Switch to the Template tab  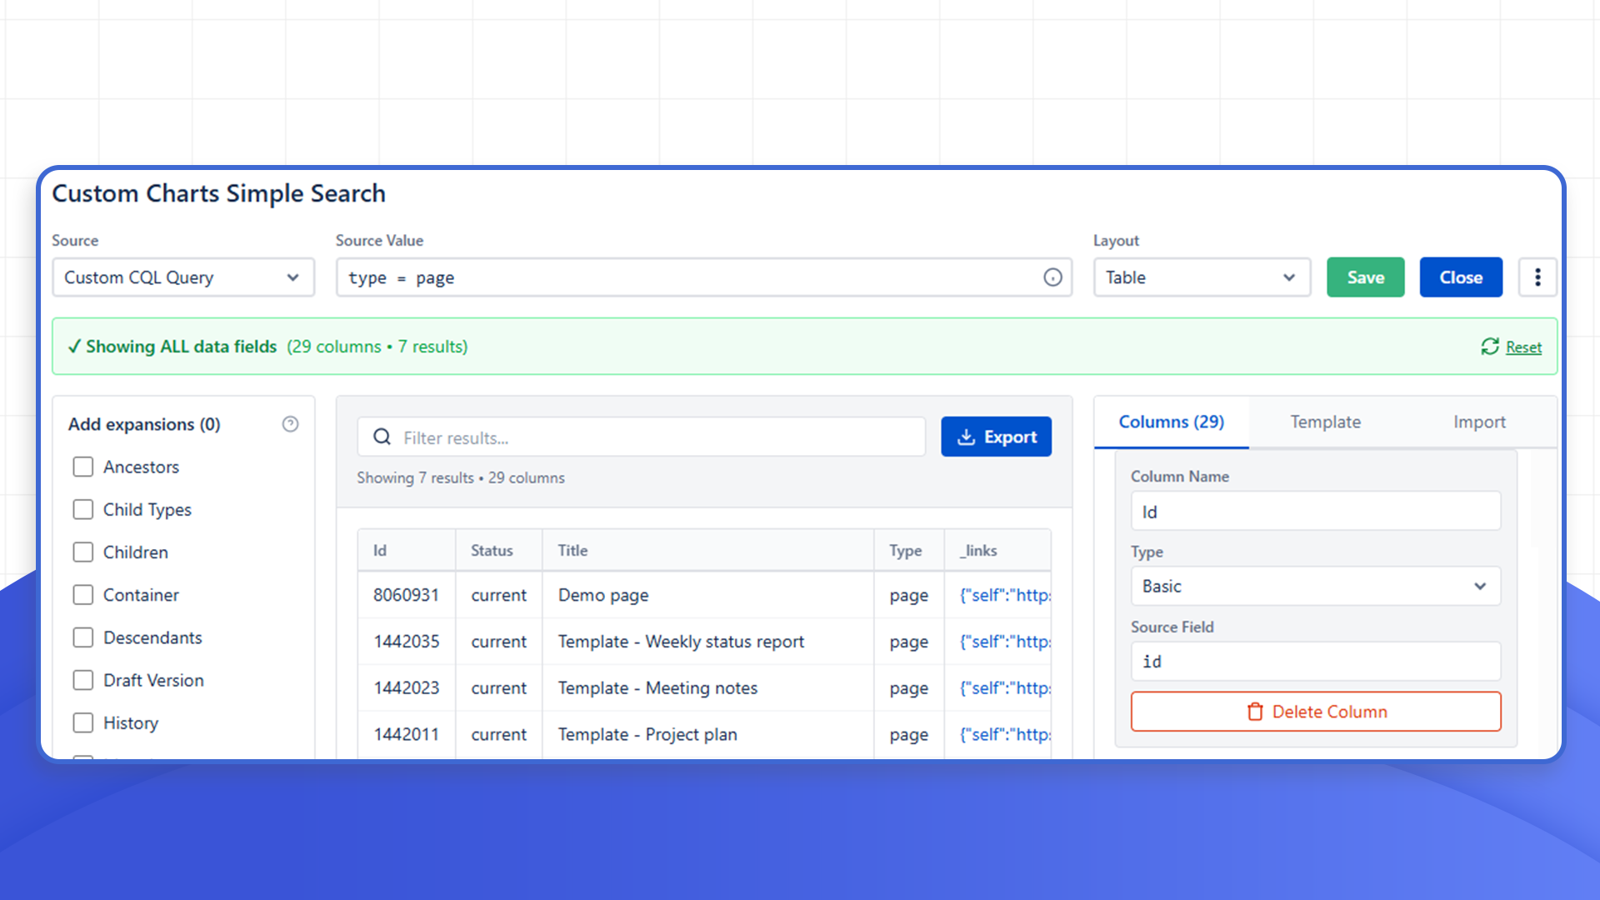coord(1325,421)
